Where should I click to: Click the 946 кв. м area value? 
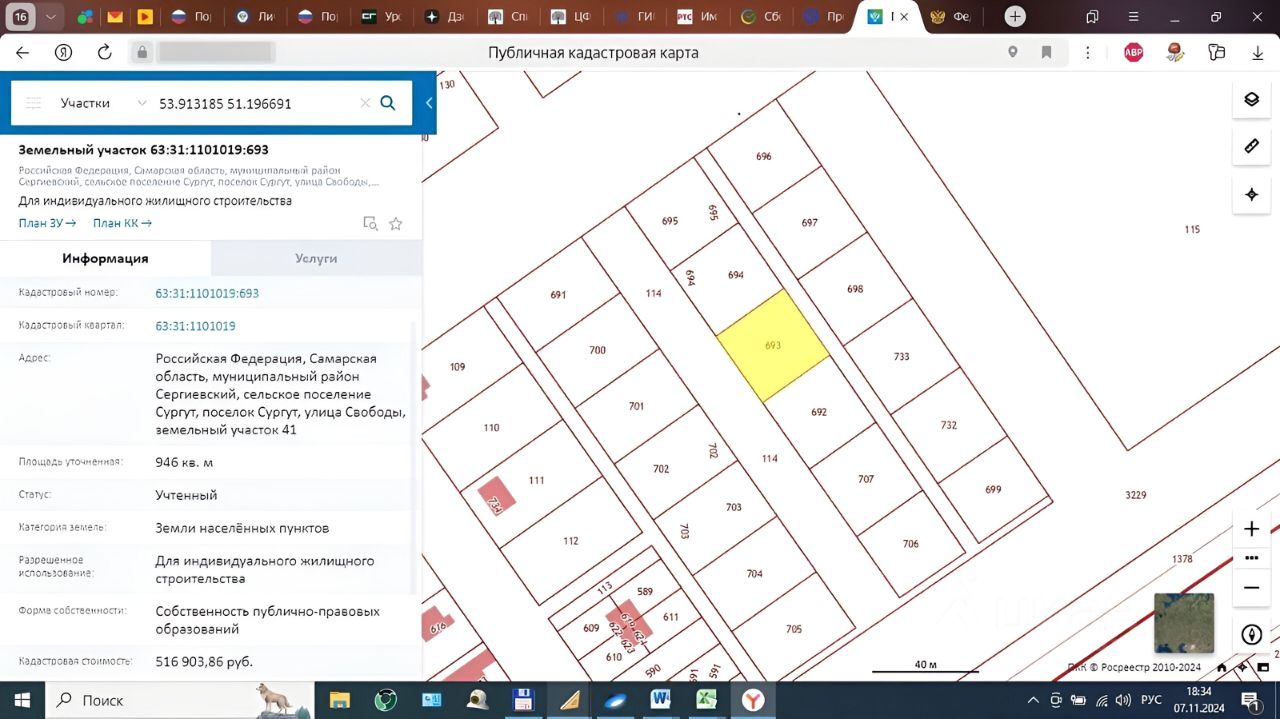pyautogui.click(x=184, y=462)
